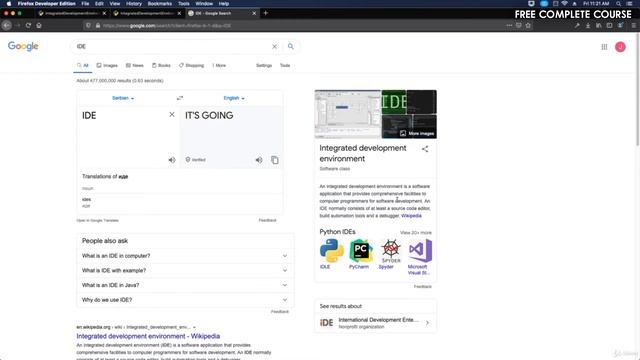Click More images on panel thumbnails
Screen dimensions: 640x360
point(417,133)
